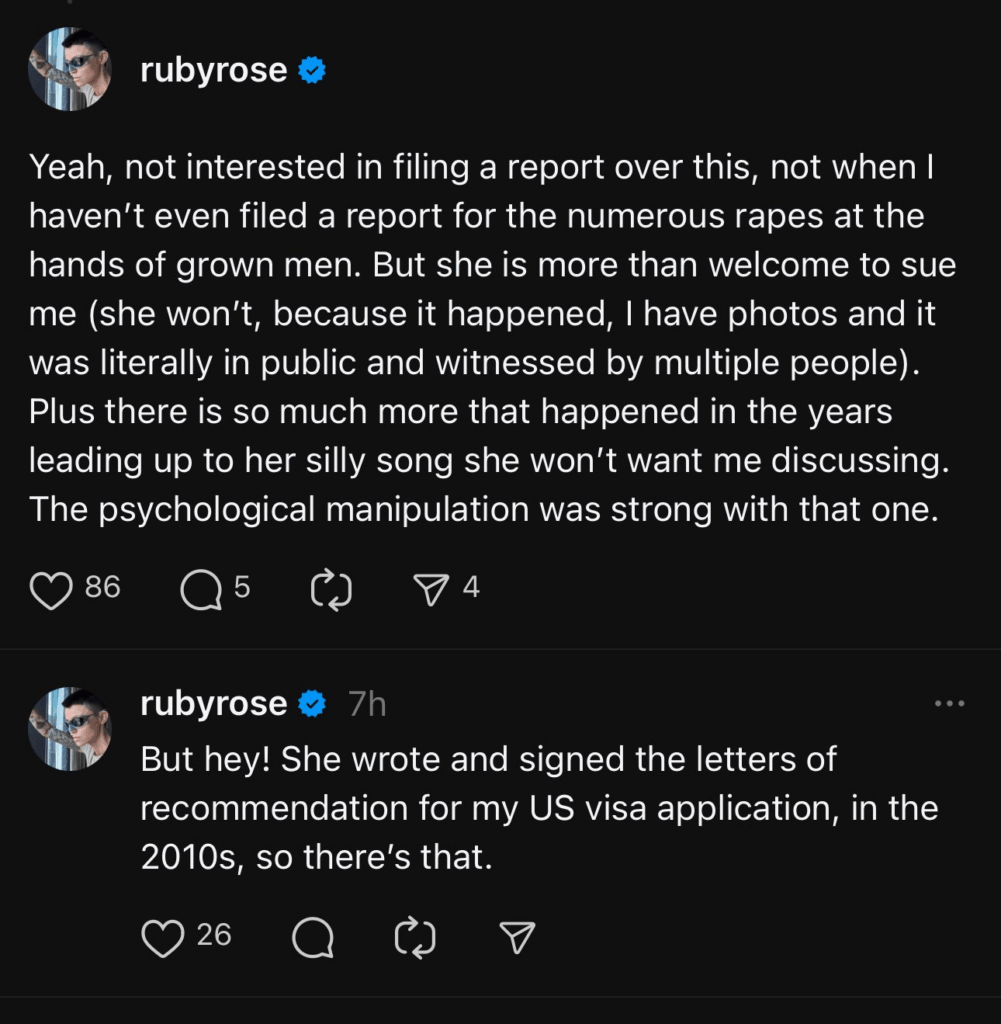
Task: Open rubyrose's profile from the first post
Action: tap(213, 68)
